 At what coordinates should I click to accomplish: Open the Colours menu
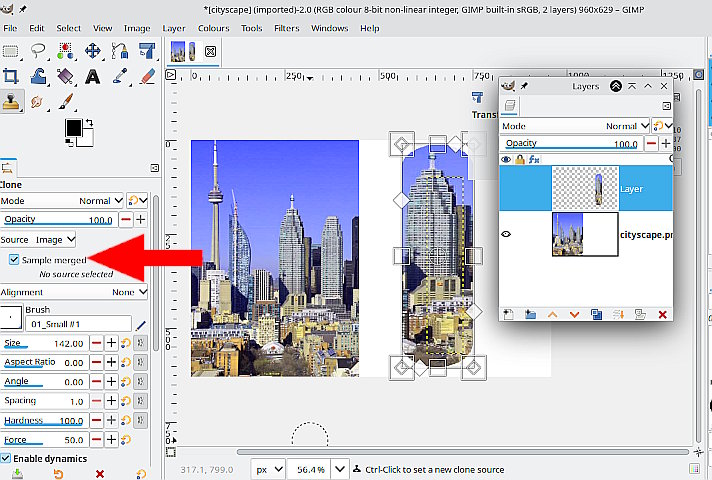[213, 28]
